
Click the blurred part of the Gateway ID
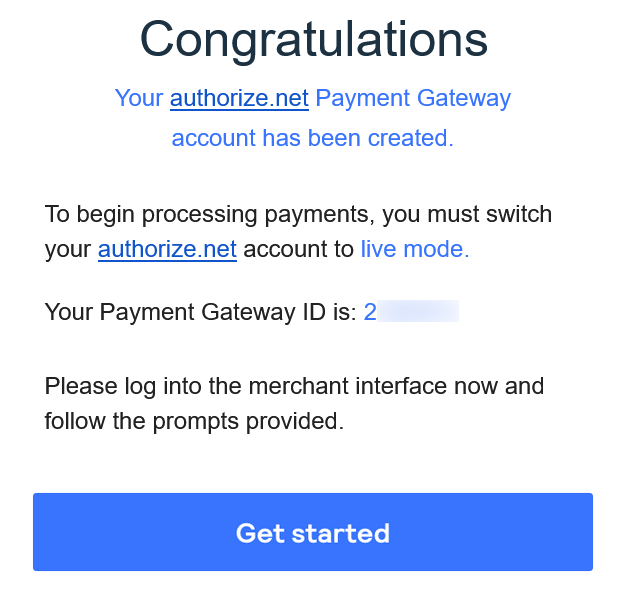pyautogui.click(x=418, y=311)
